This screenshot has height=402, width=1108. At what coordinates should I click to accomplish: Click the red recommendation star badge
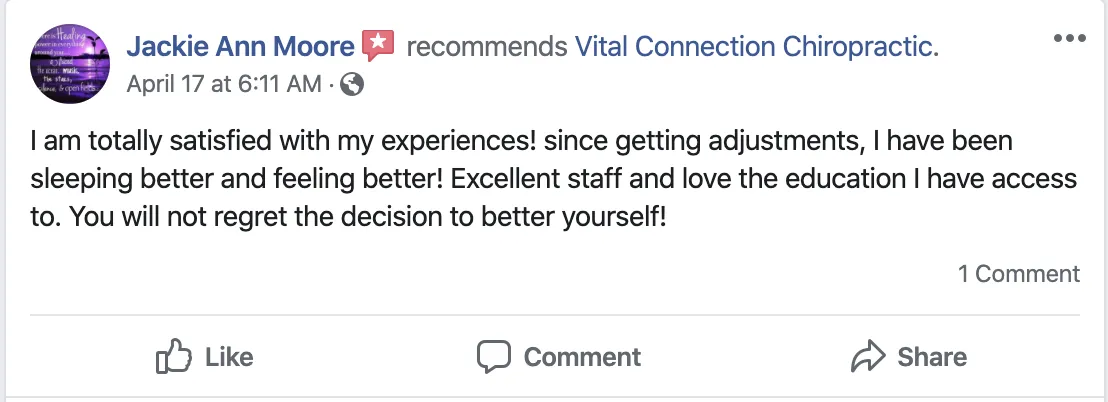[378, 45]
